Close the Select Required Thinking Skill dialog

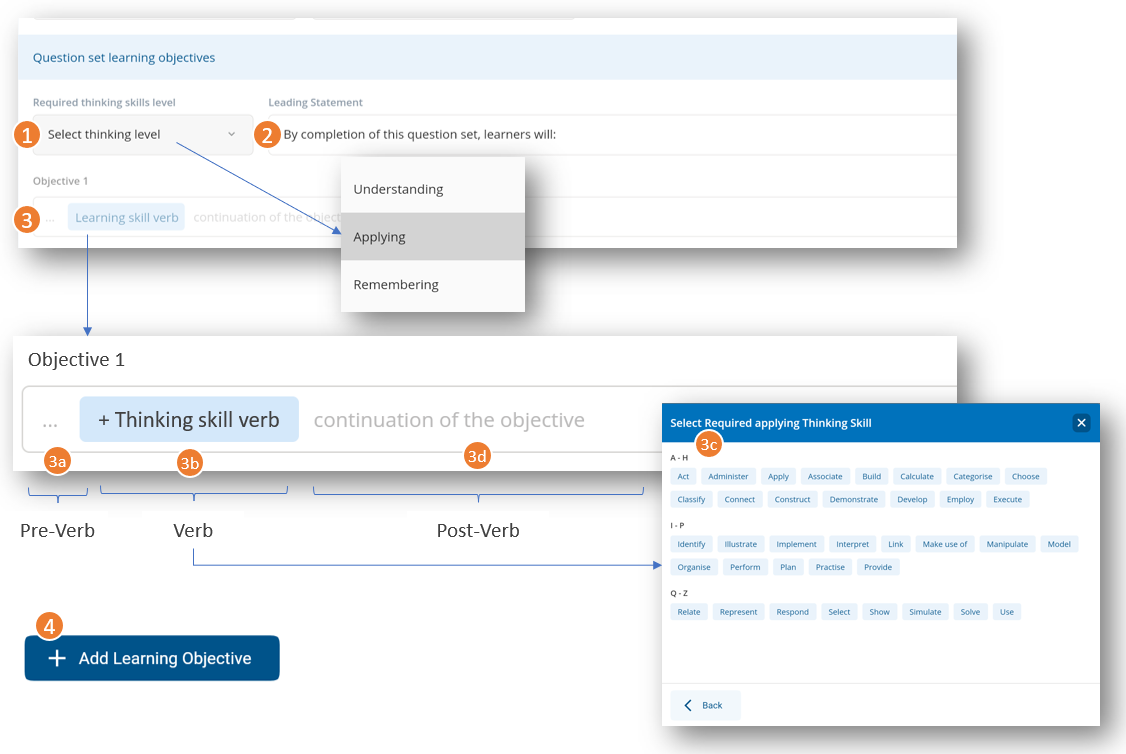tap(1081, 423)
